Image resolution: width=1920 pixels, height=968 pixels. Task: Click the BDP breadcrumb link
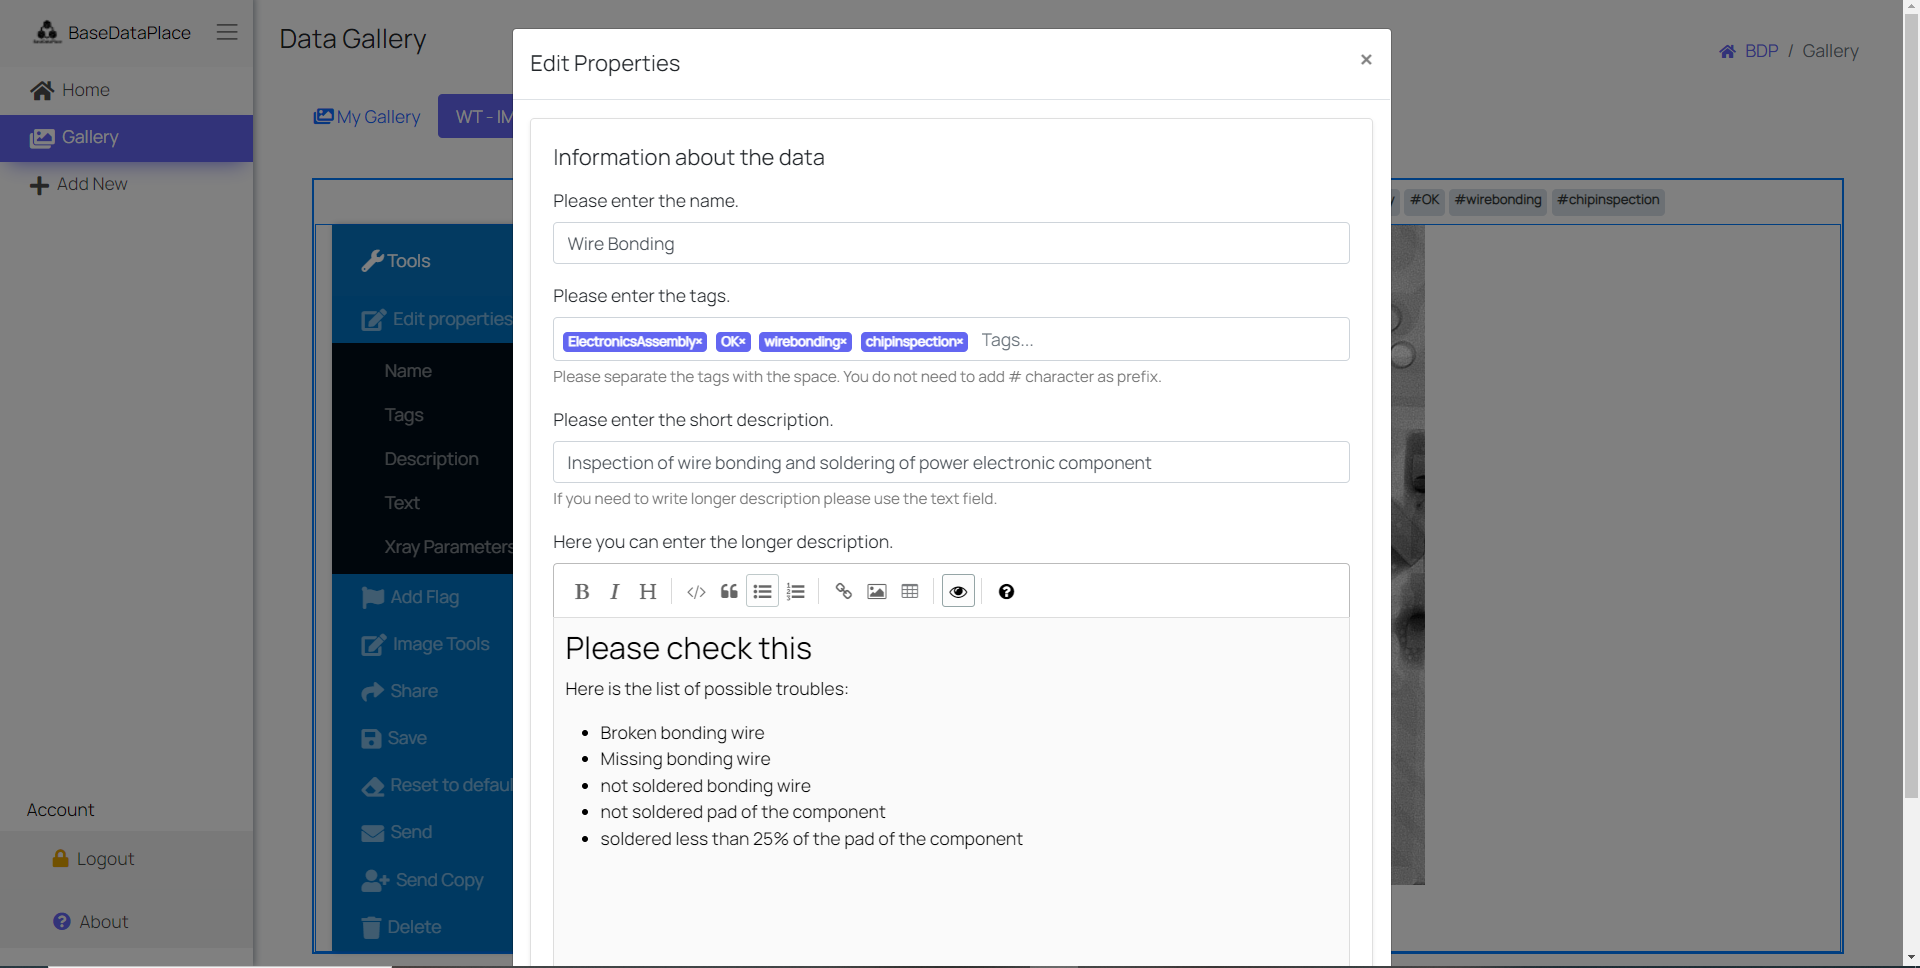click(x=1761, y=51)
